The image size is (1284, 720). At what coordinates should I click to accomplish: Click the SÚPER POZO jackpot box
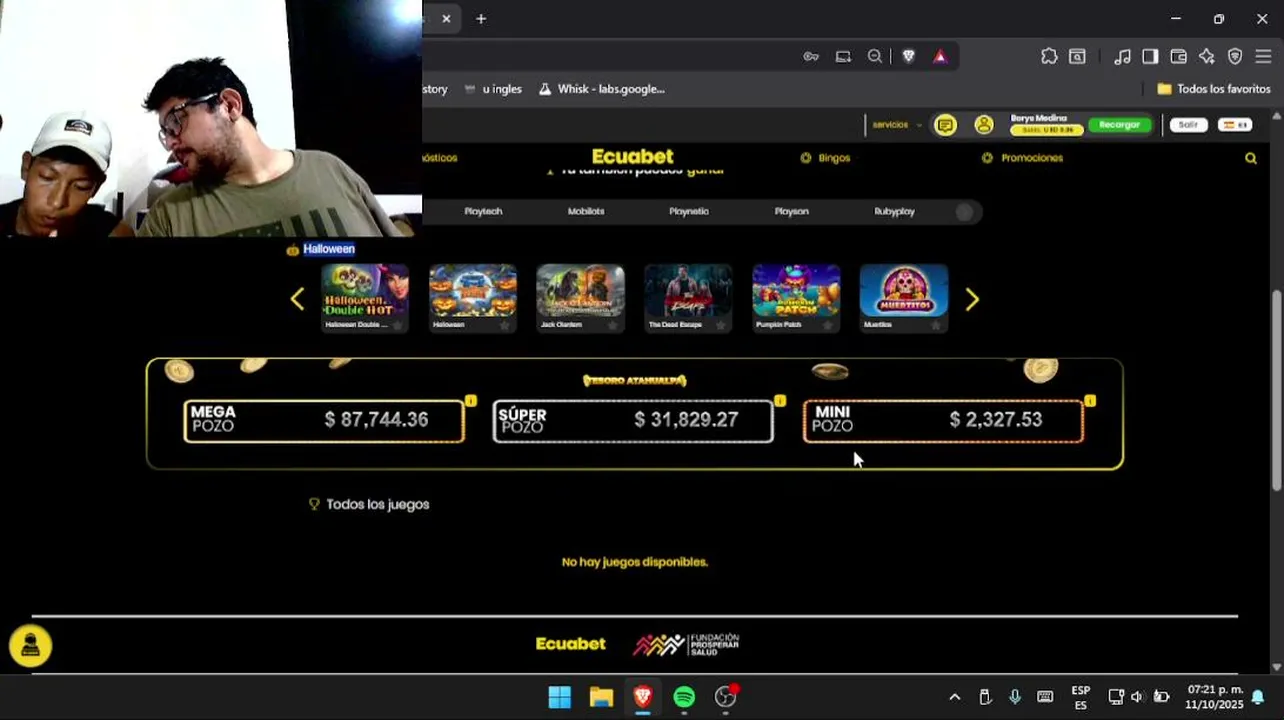tap(633, 421)
